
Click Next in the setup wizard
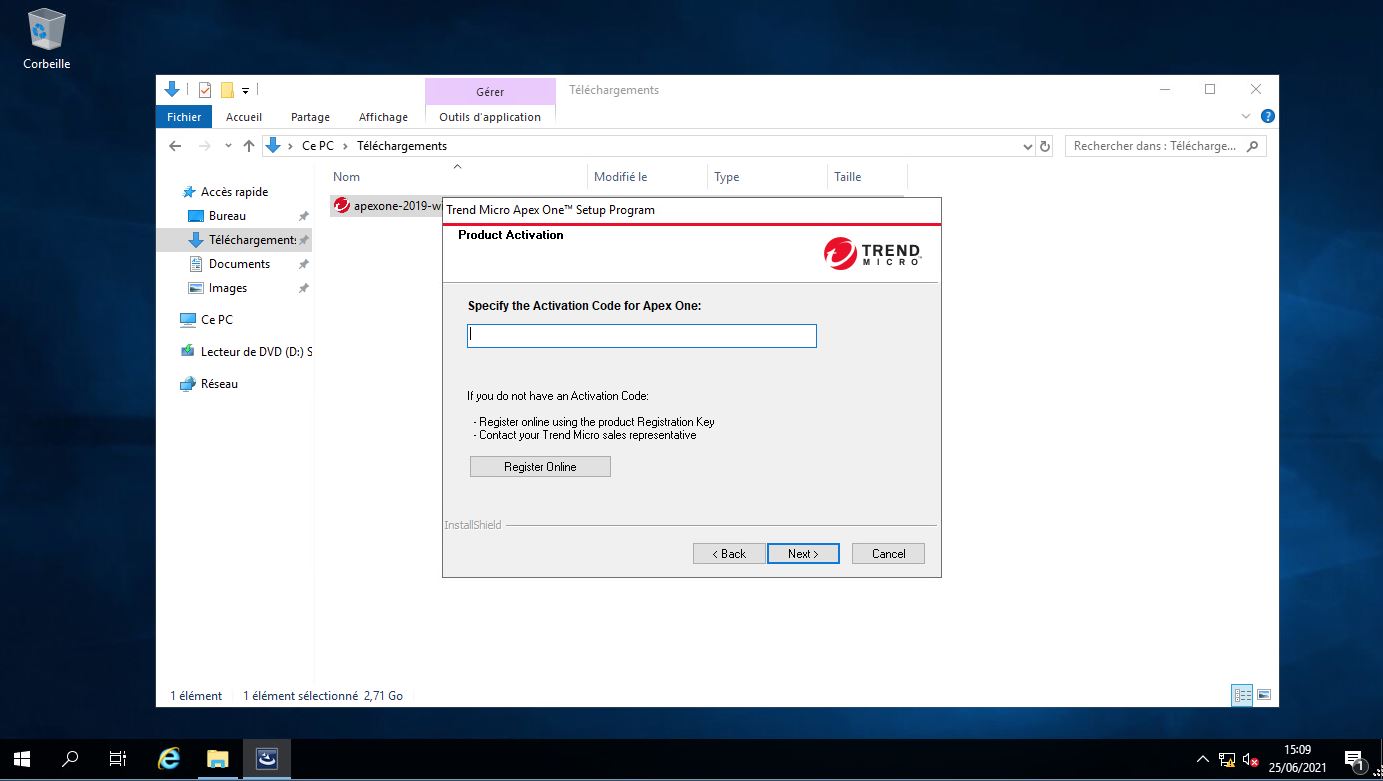(x=803, y=554)
